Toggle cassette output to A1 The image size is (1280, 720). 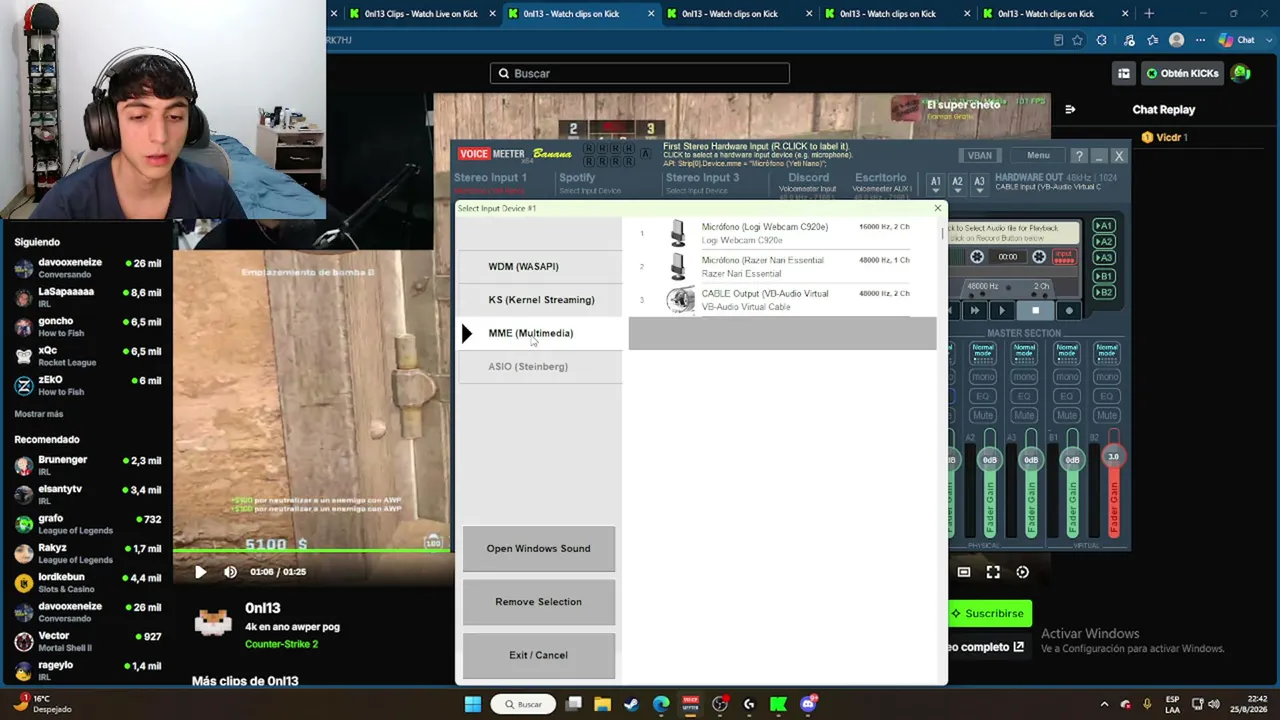pos(1104,226)
